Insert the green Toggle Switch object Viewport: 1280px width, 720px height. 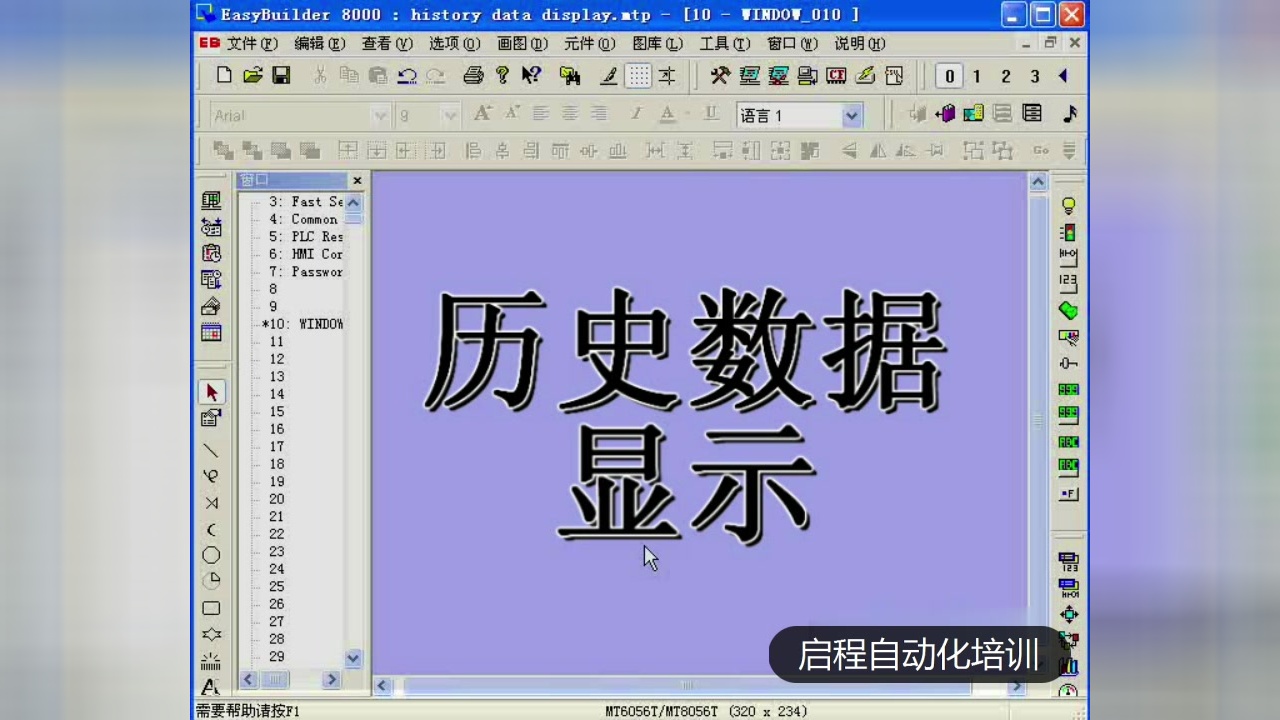(x=1068, y=310)
